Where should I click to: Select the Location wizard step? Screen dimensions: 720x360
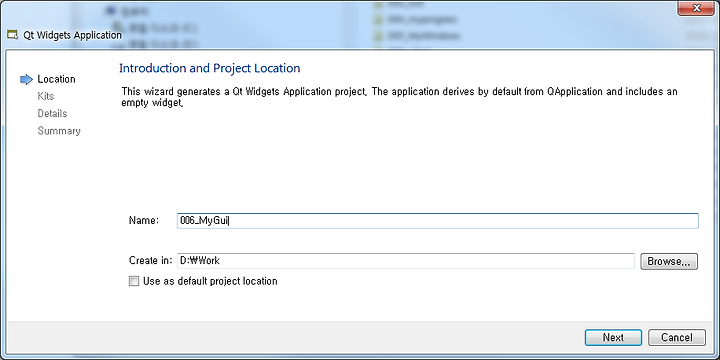click(56, 79)
